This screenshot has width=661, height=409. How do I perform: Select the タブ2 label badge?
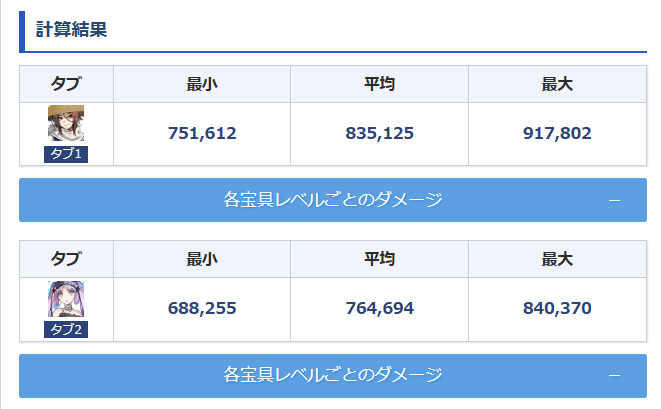pyautogui.click(x=66, y=330)
